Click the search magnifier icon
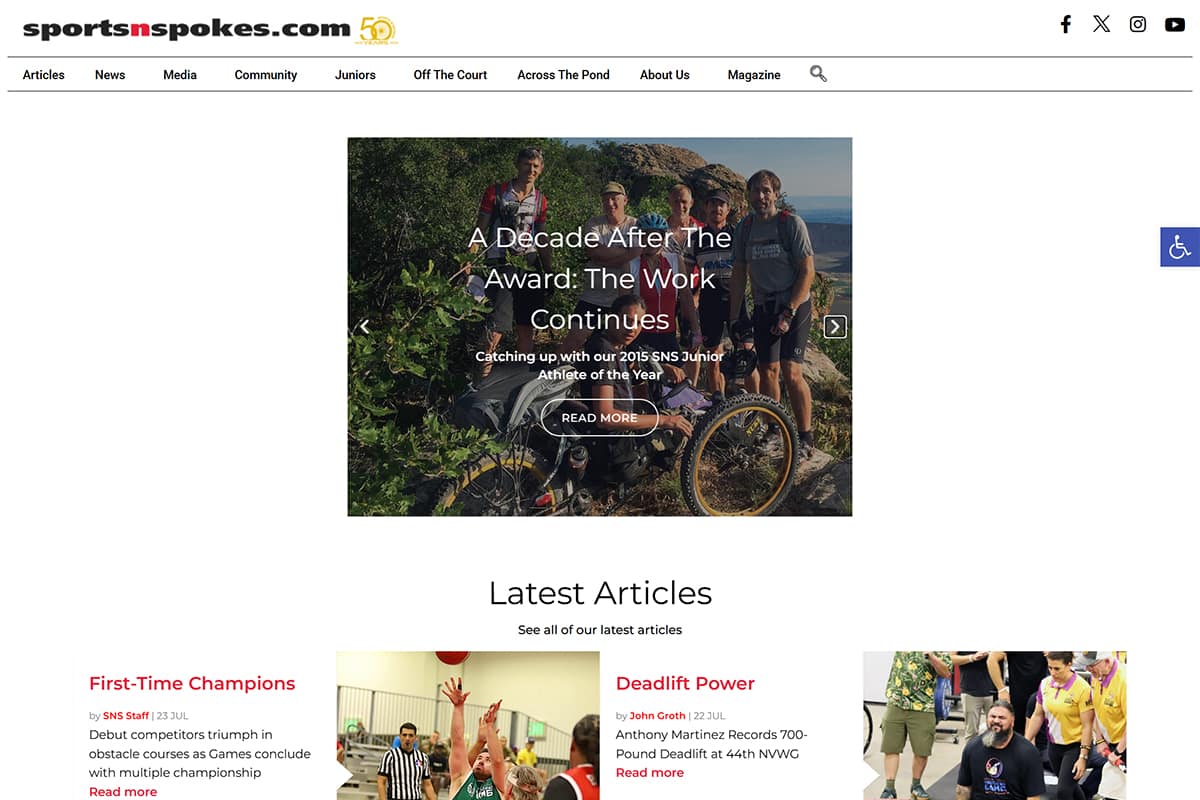The width and height of the screenshot is (1200, 800). pos(818,73)
